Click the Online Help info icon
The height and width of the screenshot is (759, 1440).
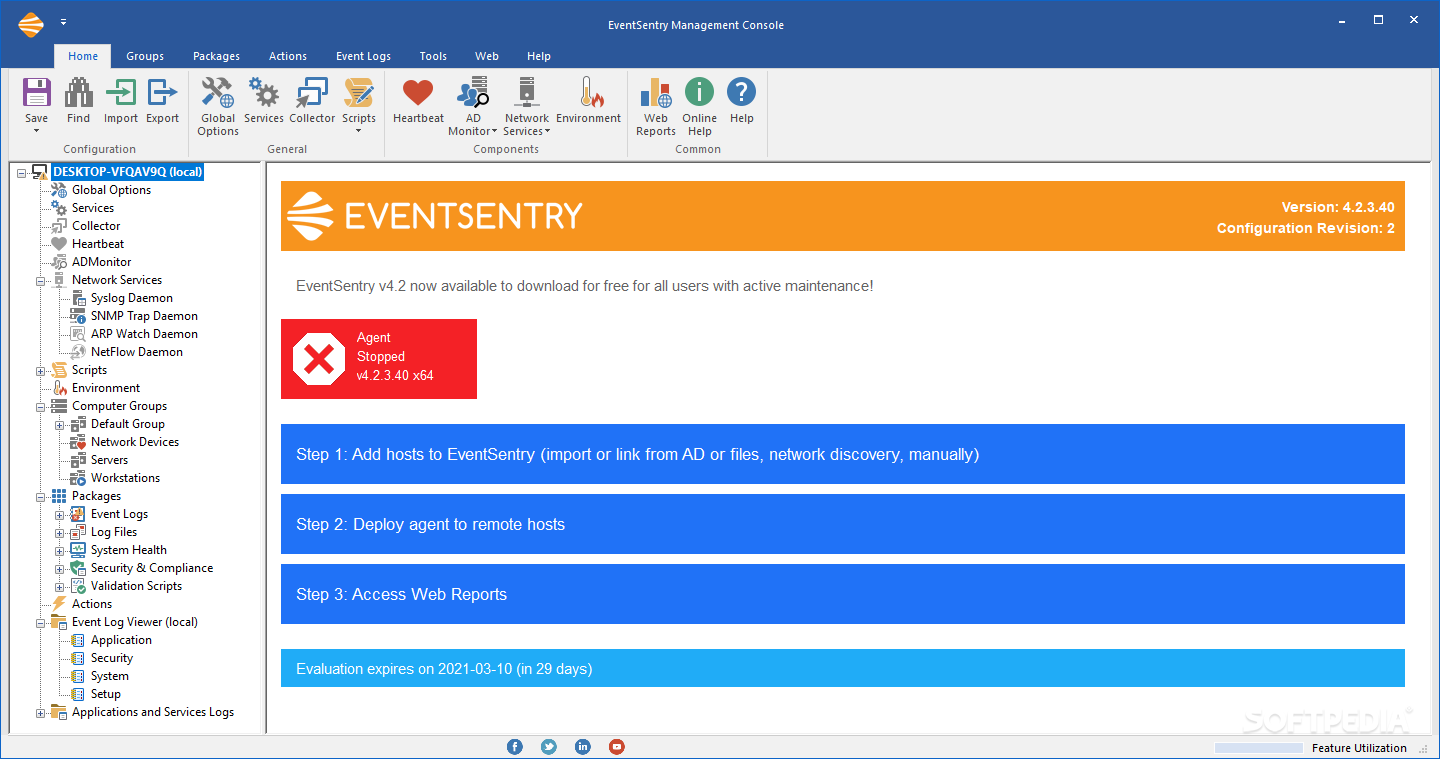(700, 93)
